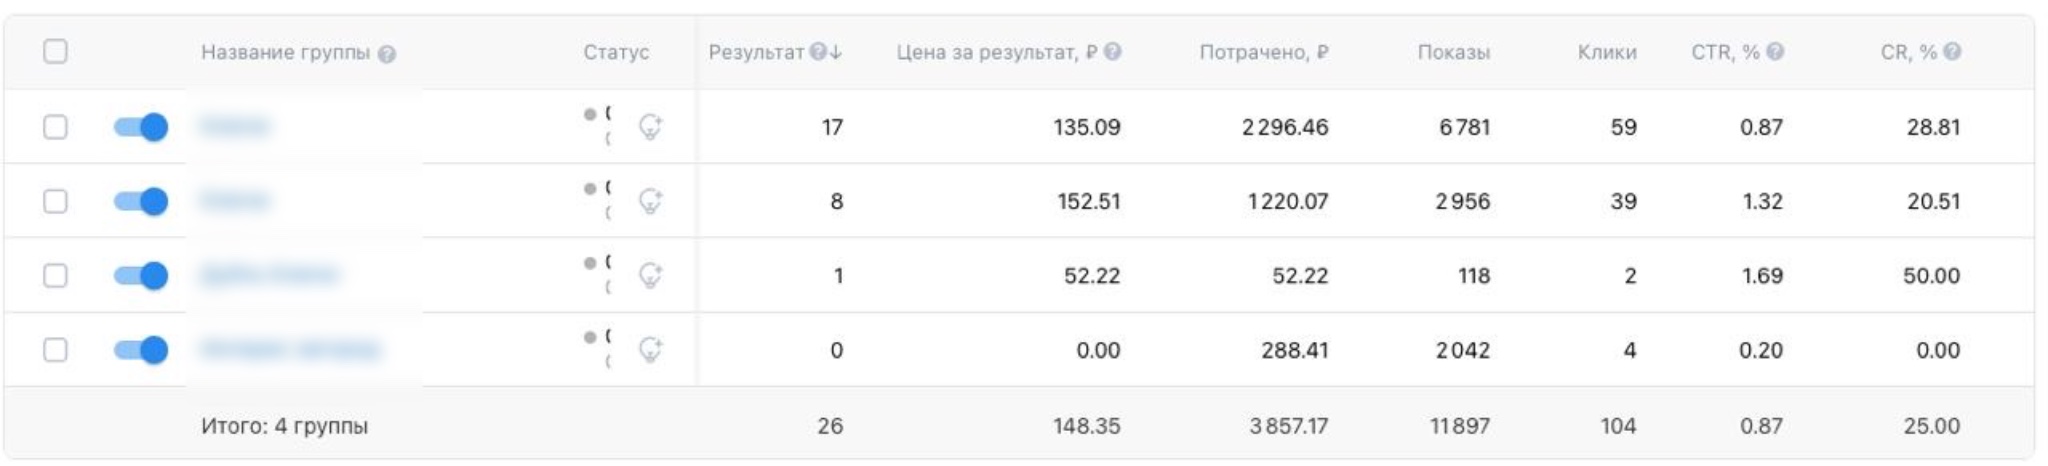Sort table by Потрачено column
The height and width of the screenshot is (466, 2048).
(1263, 52)
